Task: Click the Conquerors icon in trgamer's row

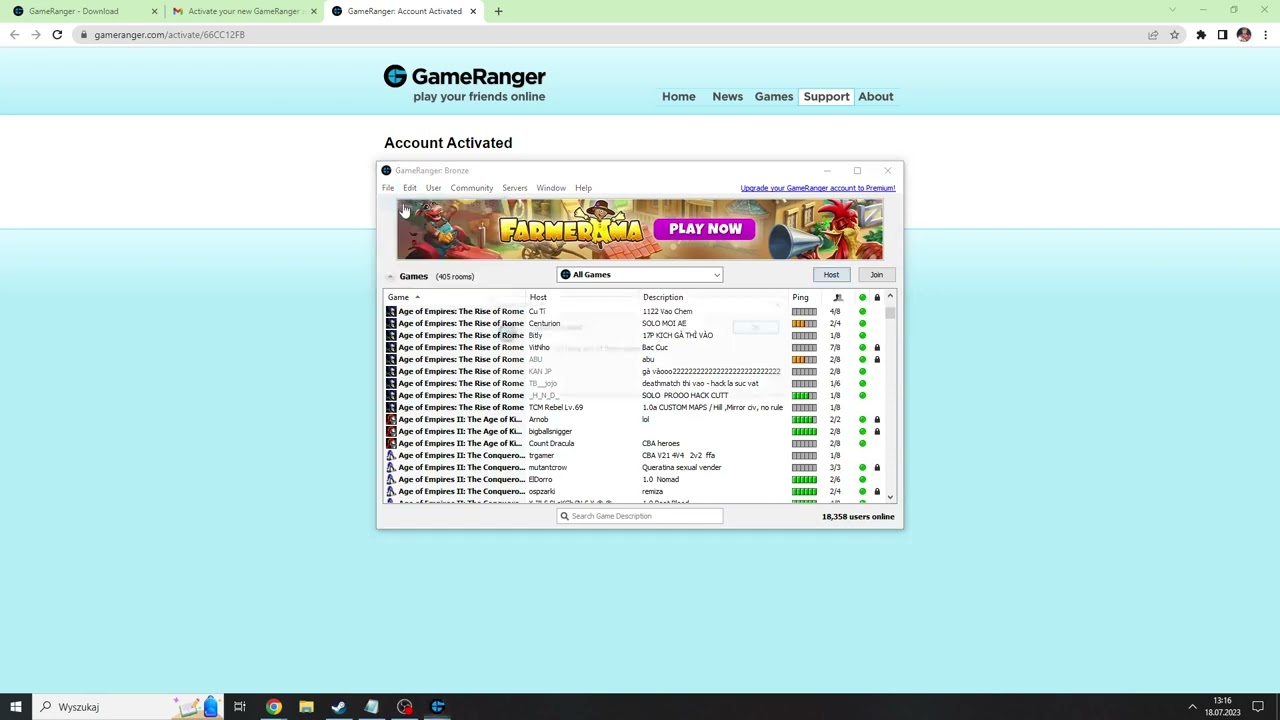Action: click(391, 455)
